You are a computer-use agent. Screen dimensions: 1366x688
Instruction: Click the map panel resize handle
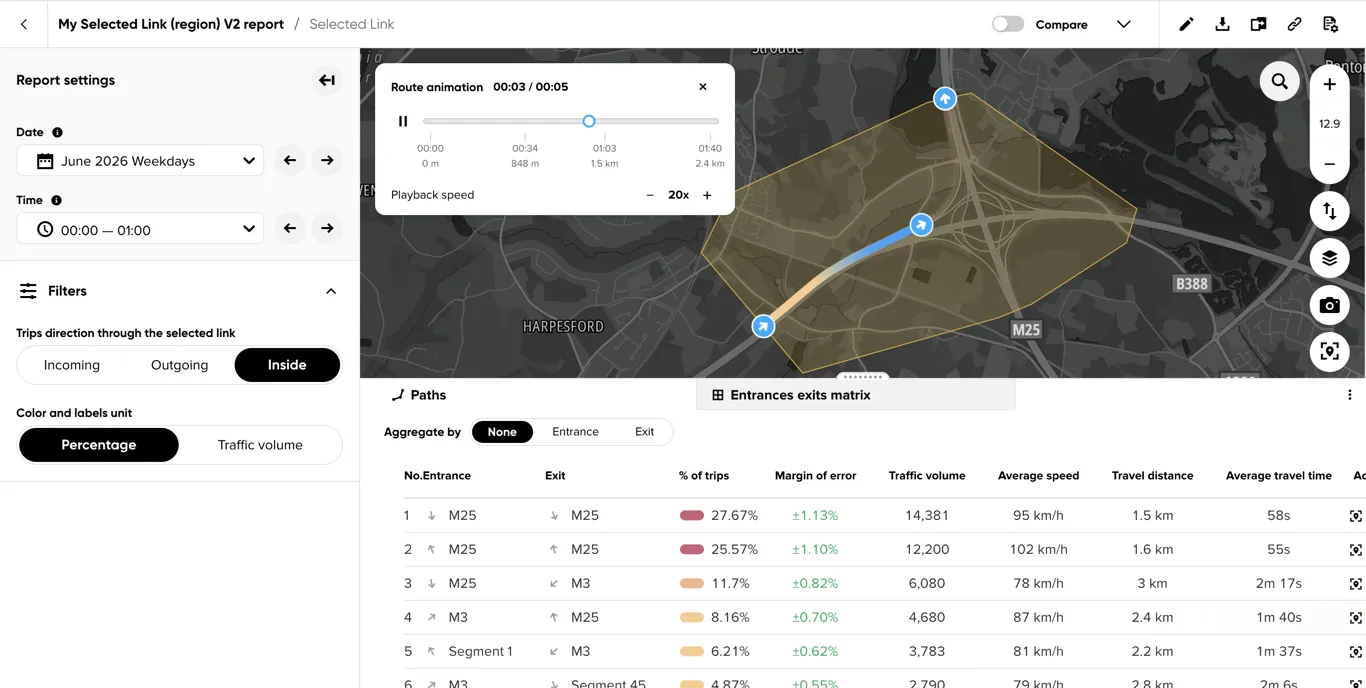point(863,377)
